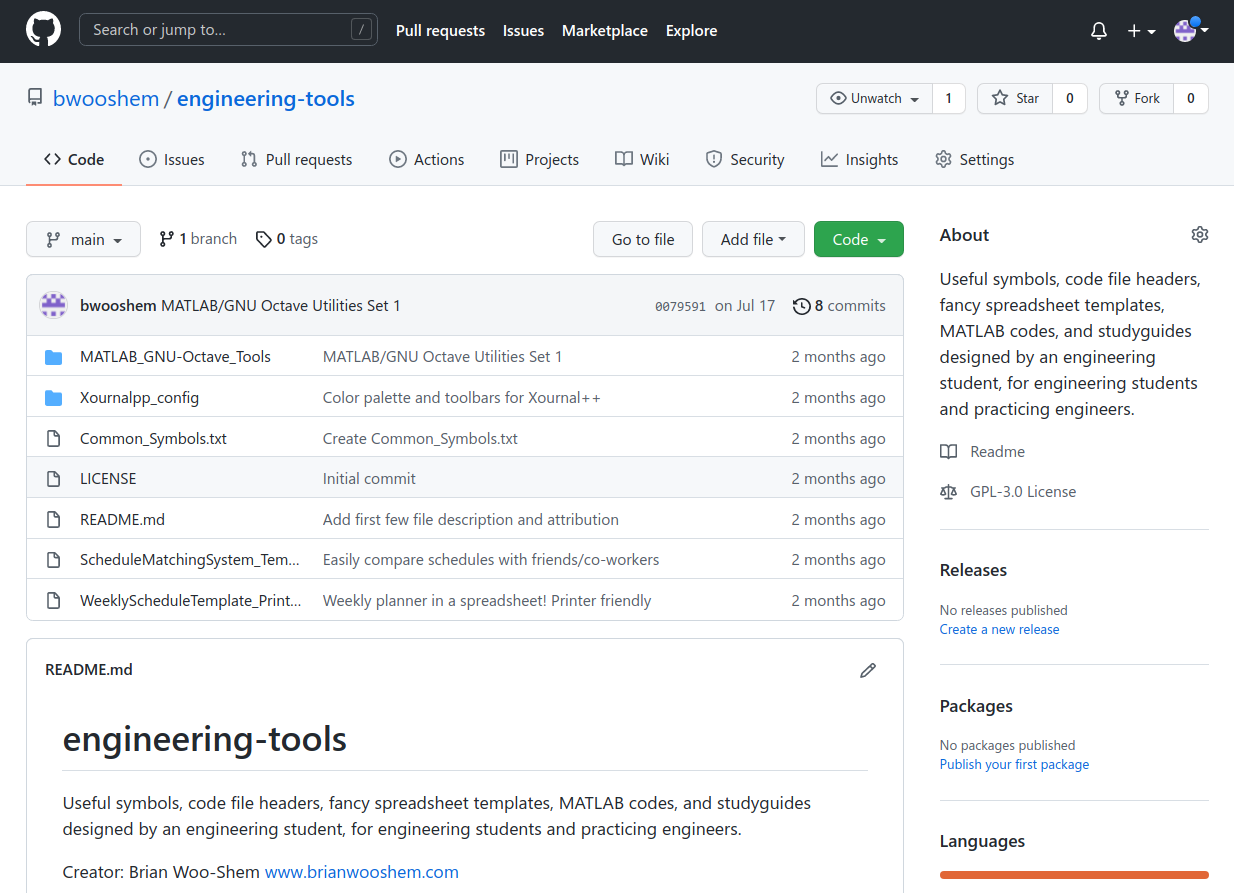Image resolution: width=1234 pixels, height=893 pixels.
Task: Click the scales icon next to GPL-3.0 License
Action: click(x=948, y=492)
